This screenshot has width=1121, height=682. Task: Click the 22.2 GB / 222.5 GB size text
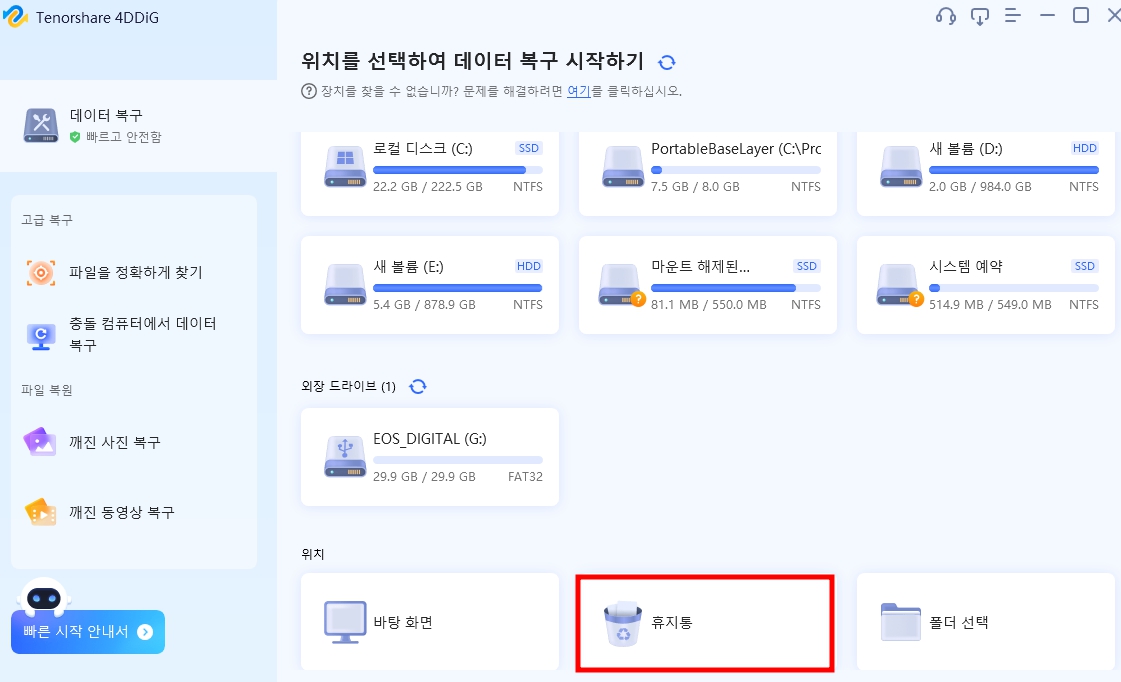(428, 187)
